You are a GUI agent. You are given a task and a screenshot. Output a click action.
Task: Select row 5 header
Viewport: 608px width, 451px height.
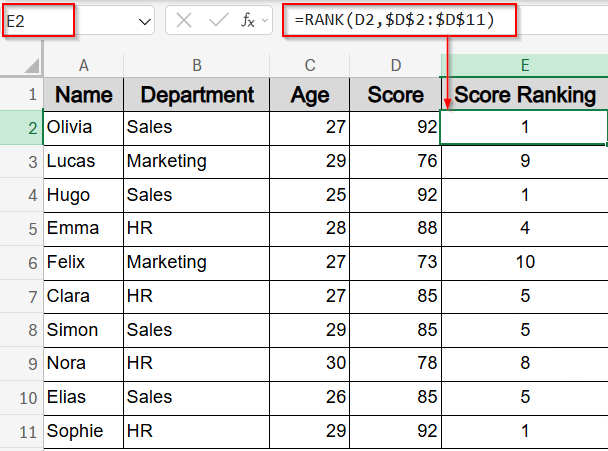[22, 229]
